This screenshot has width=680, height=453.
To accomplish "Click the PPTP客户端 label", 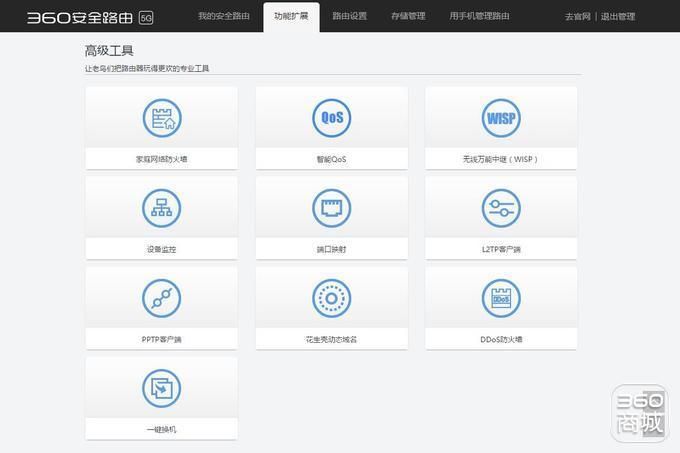I will [162, 339].
